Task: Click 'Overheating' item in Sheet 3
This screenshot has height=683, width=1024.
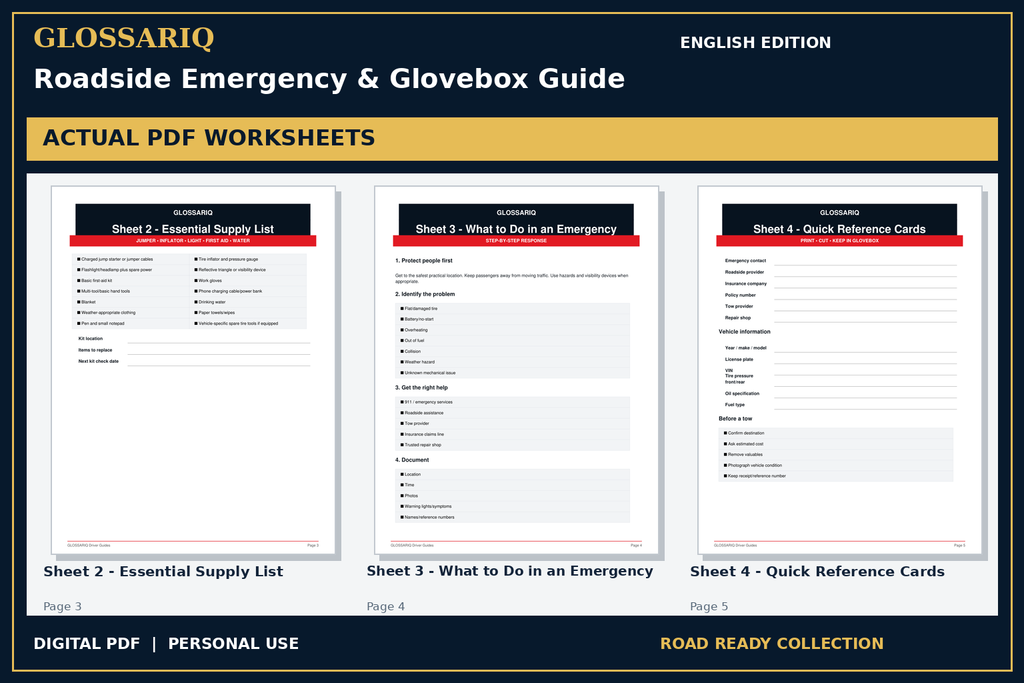Action: click(415, 330)
